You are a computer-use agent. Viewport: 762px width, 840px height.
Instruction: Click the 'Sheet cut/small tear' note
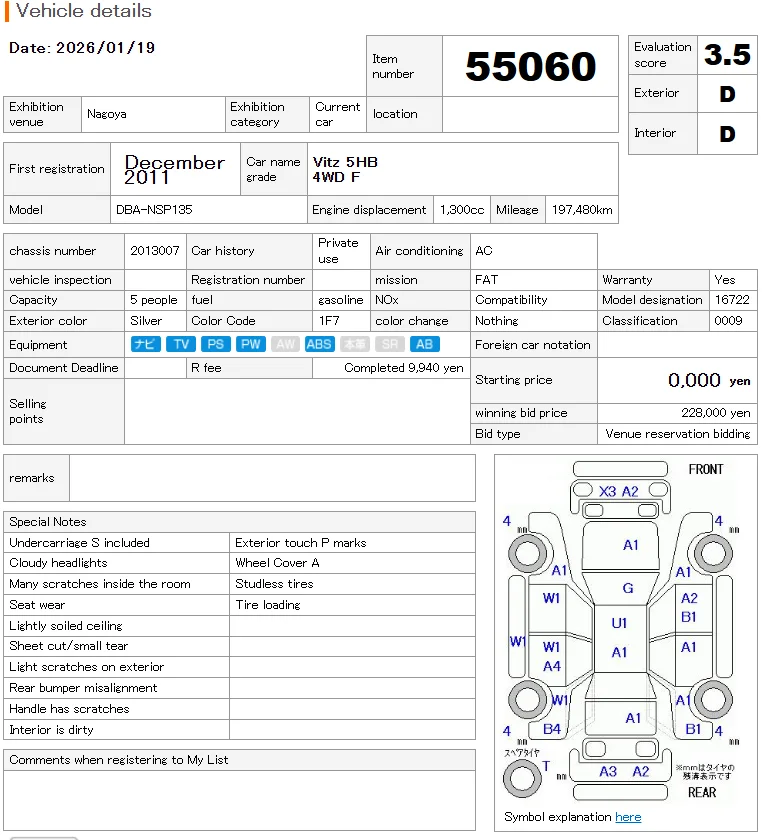69,646
